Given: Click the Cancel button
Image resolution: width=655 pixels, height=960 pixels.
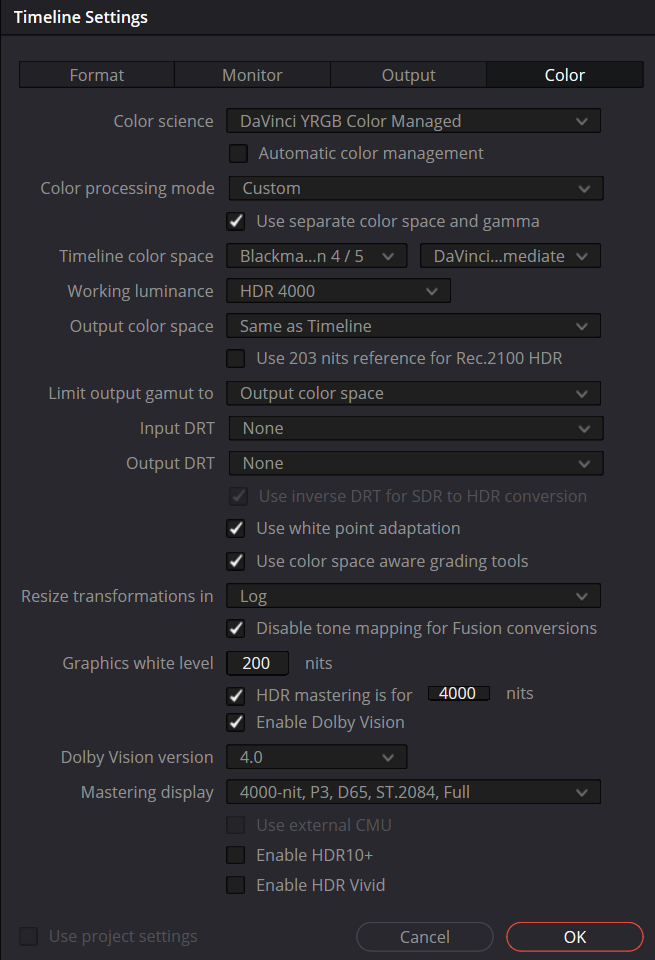Looking at the screenshot, I should (425, 937).
